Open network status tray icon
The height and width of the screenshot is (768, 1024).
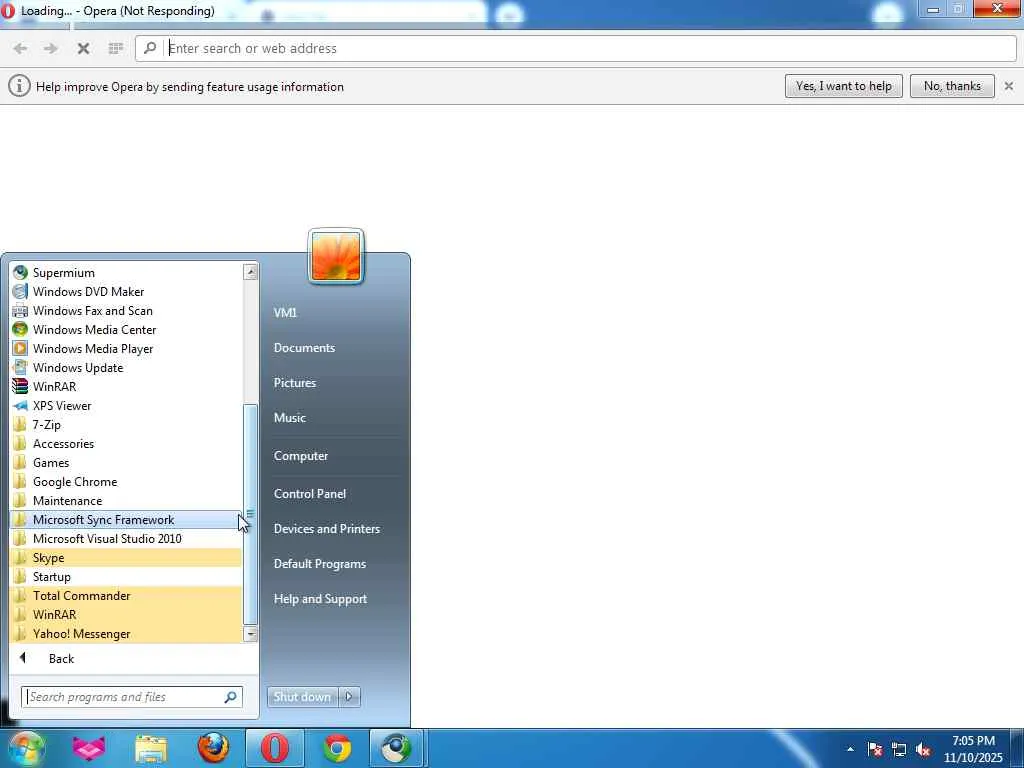click(x=899, y=750)
